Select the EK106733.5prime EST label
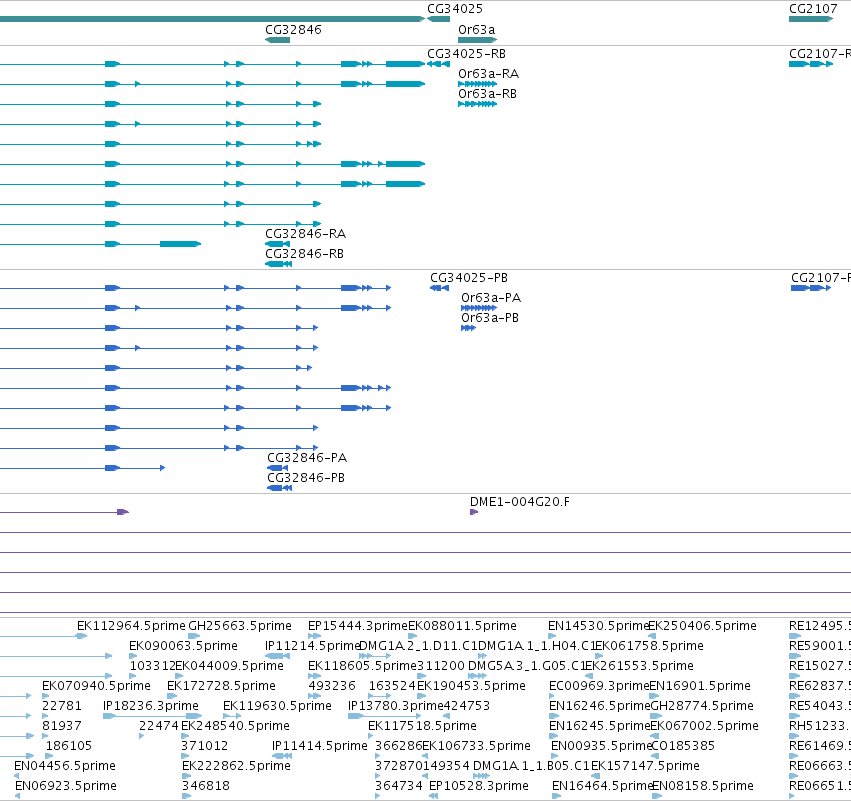 pyautogui.click(x=477, y=746)
